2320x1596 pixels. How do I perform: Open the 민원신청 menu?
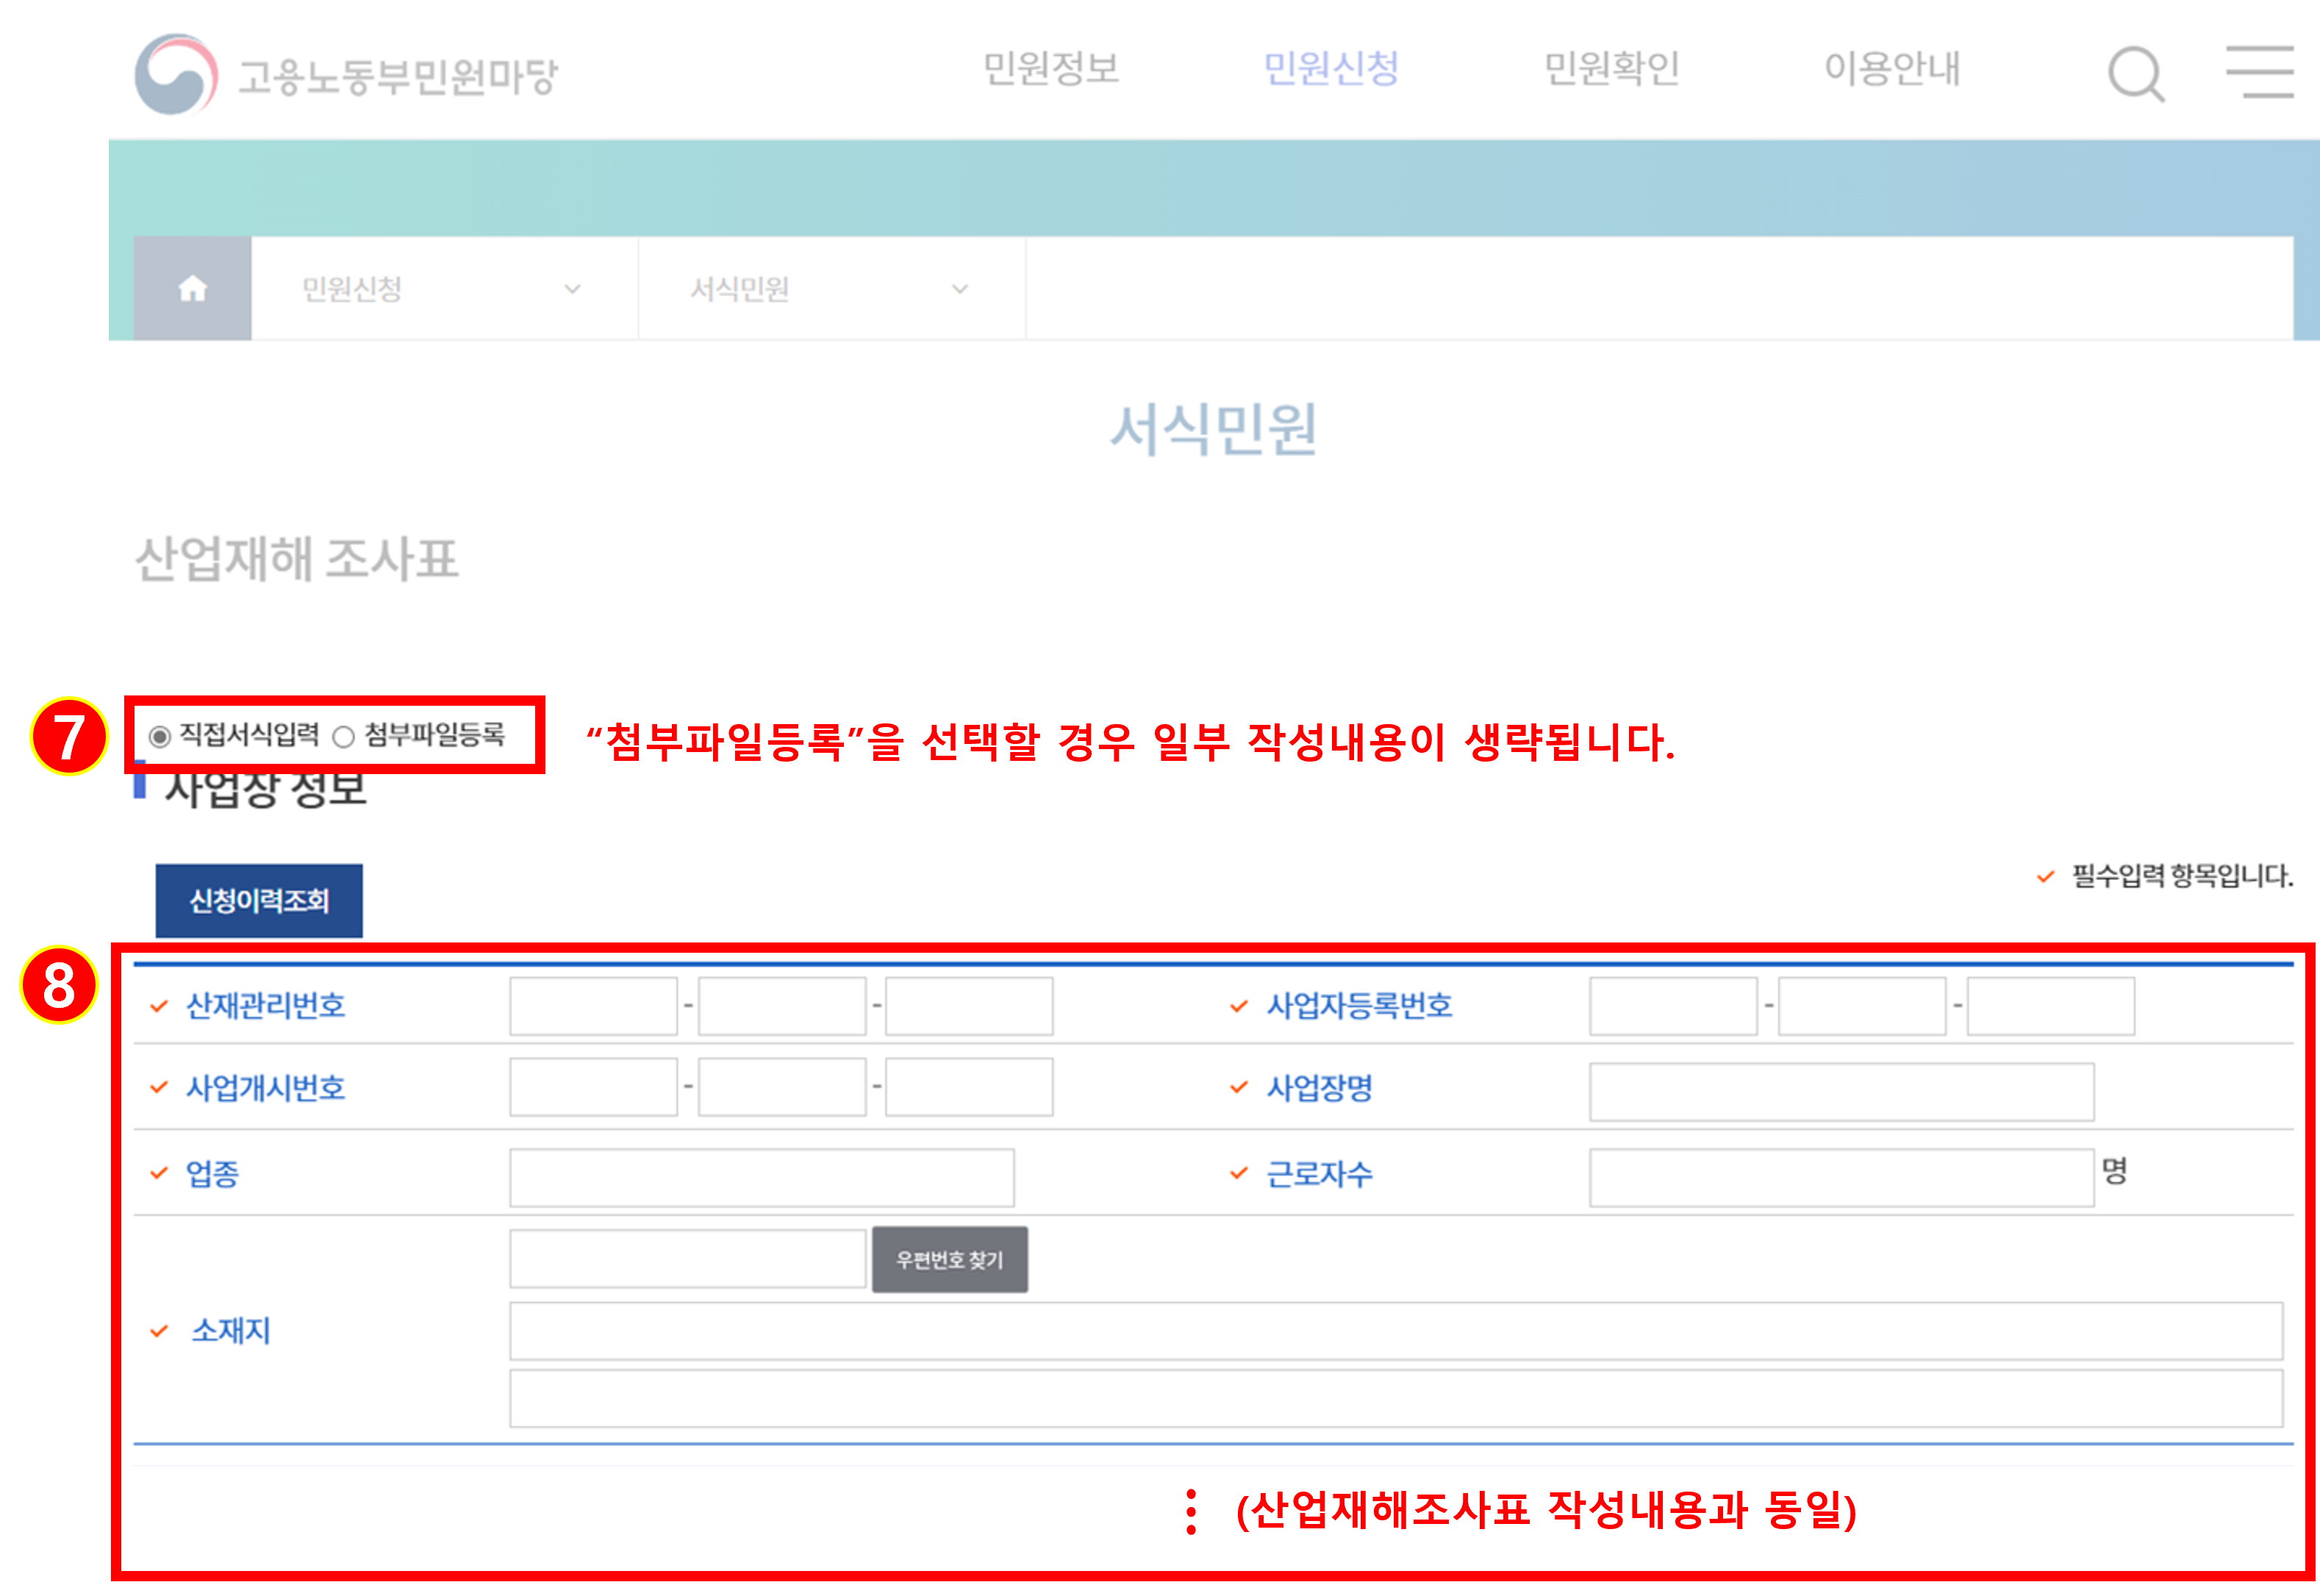pos(1330,68)
